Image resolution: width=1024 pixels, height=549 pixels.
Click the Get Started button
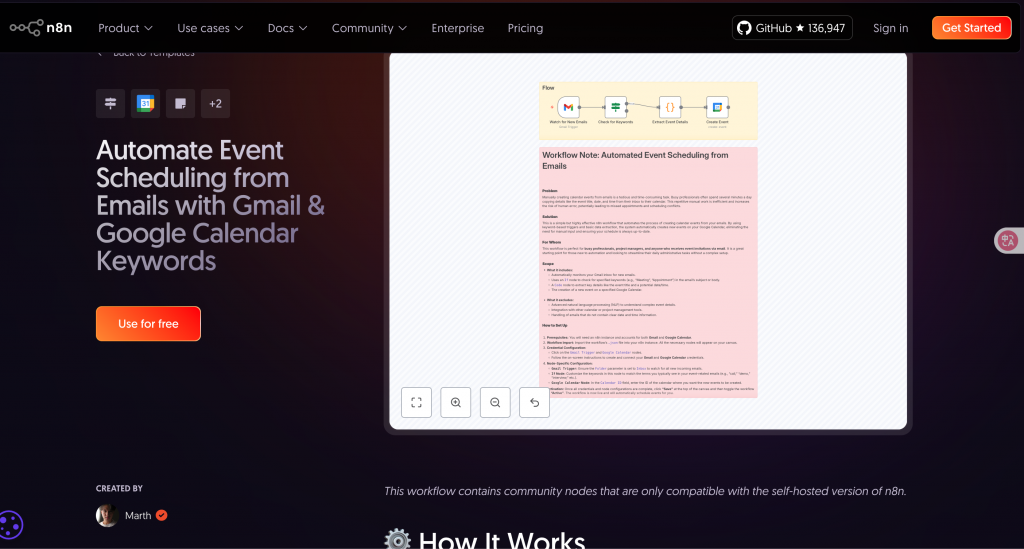[971, 28]
